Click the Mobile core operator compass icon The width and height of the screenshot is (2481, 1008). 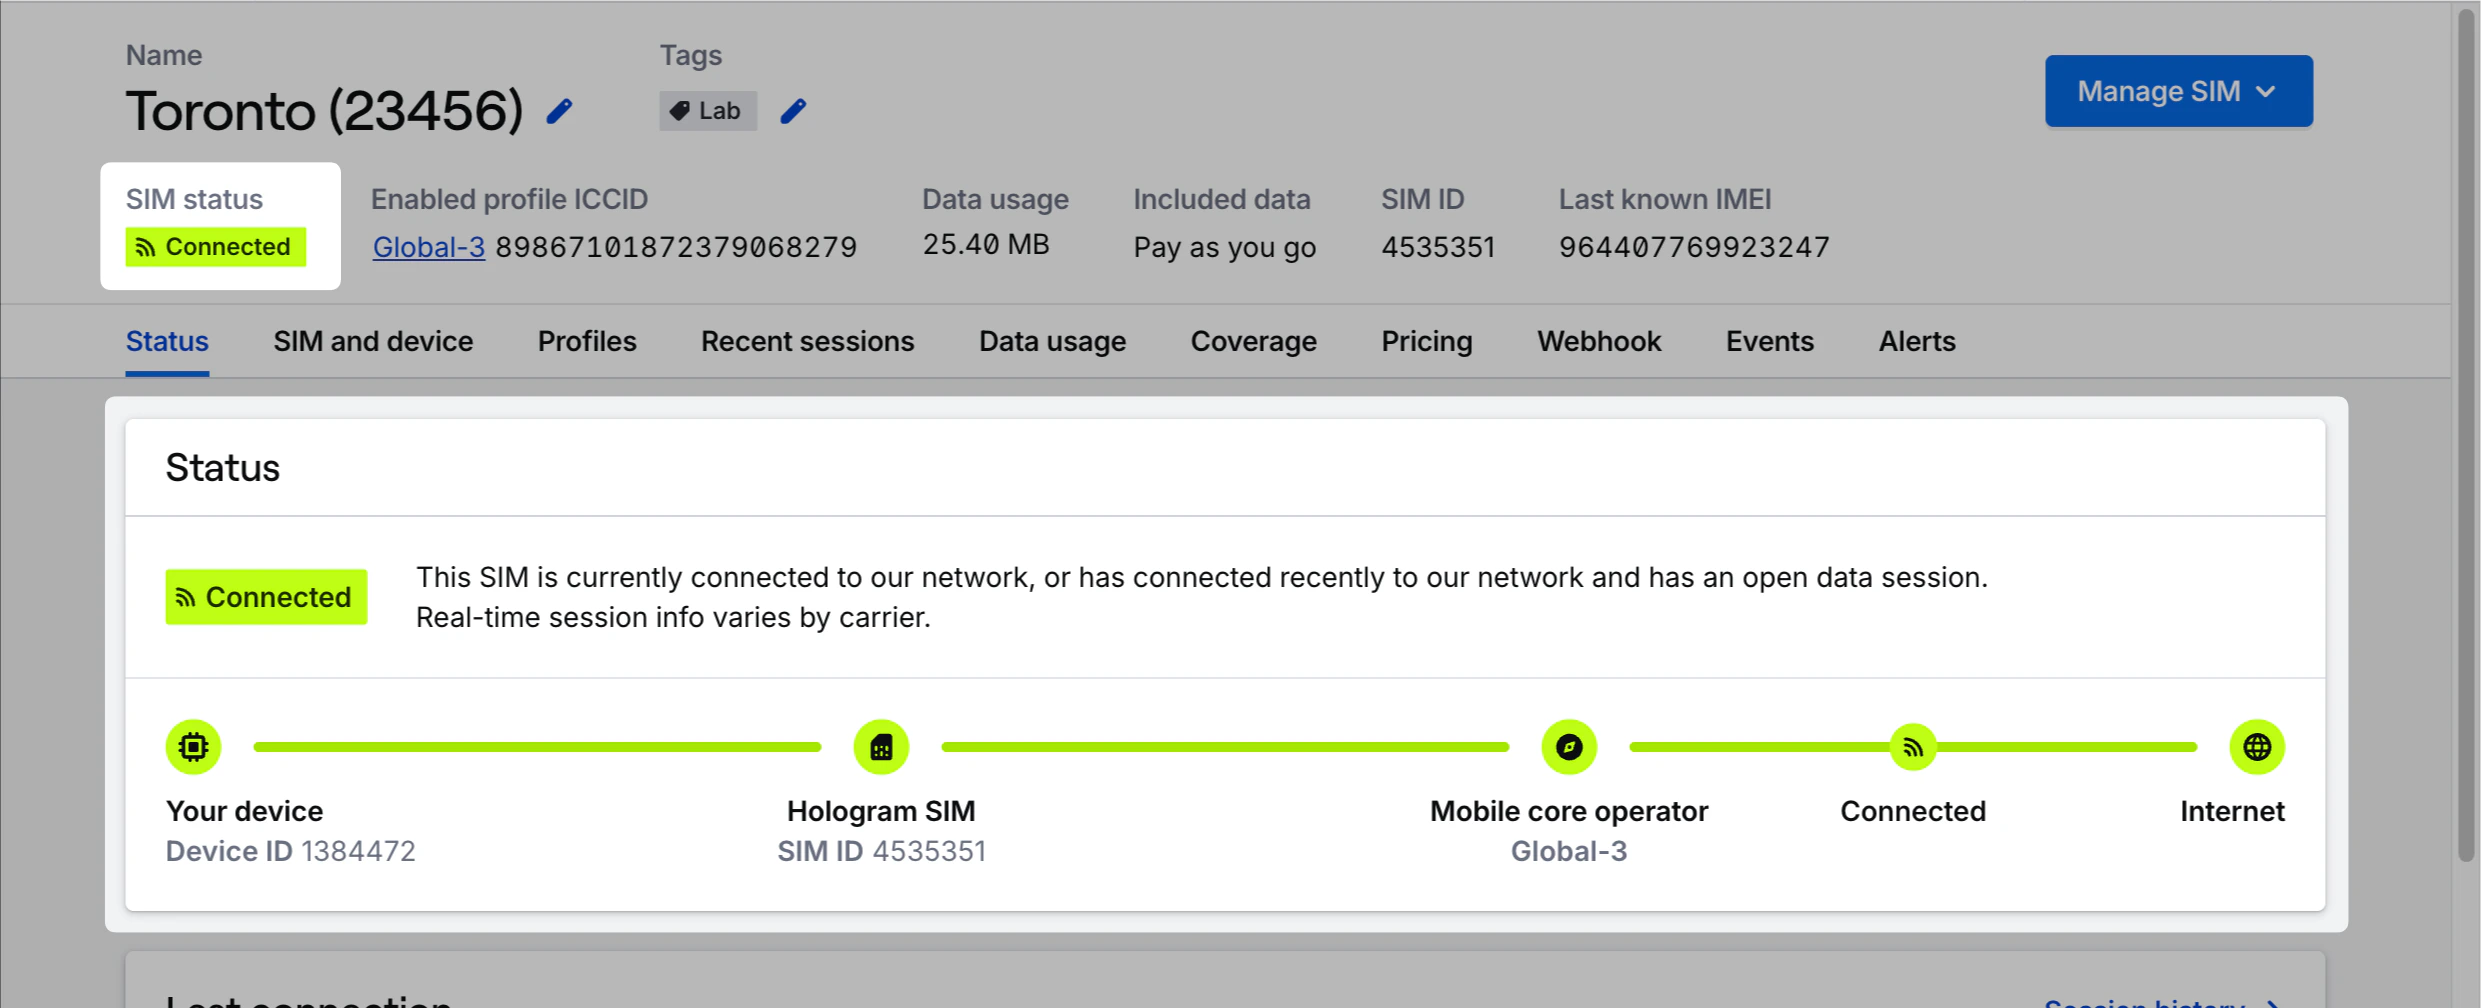1569,747
